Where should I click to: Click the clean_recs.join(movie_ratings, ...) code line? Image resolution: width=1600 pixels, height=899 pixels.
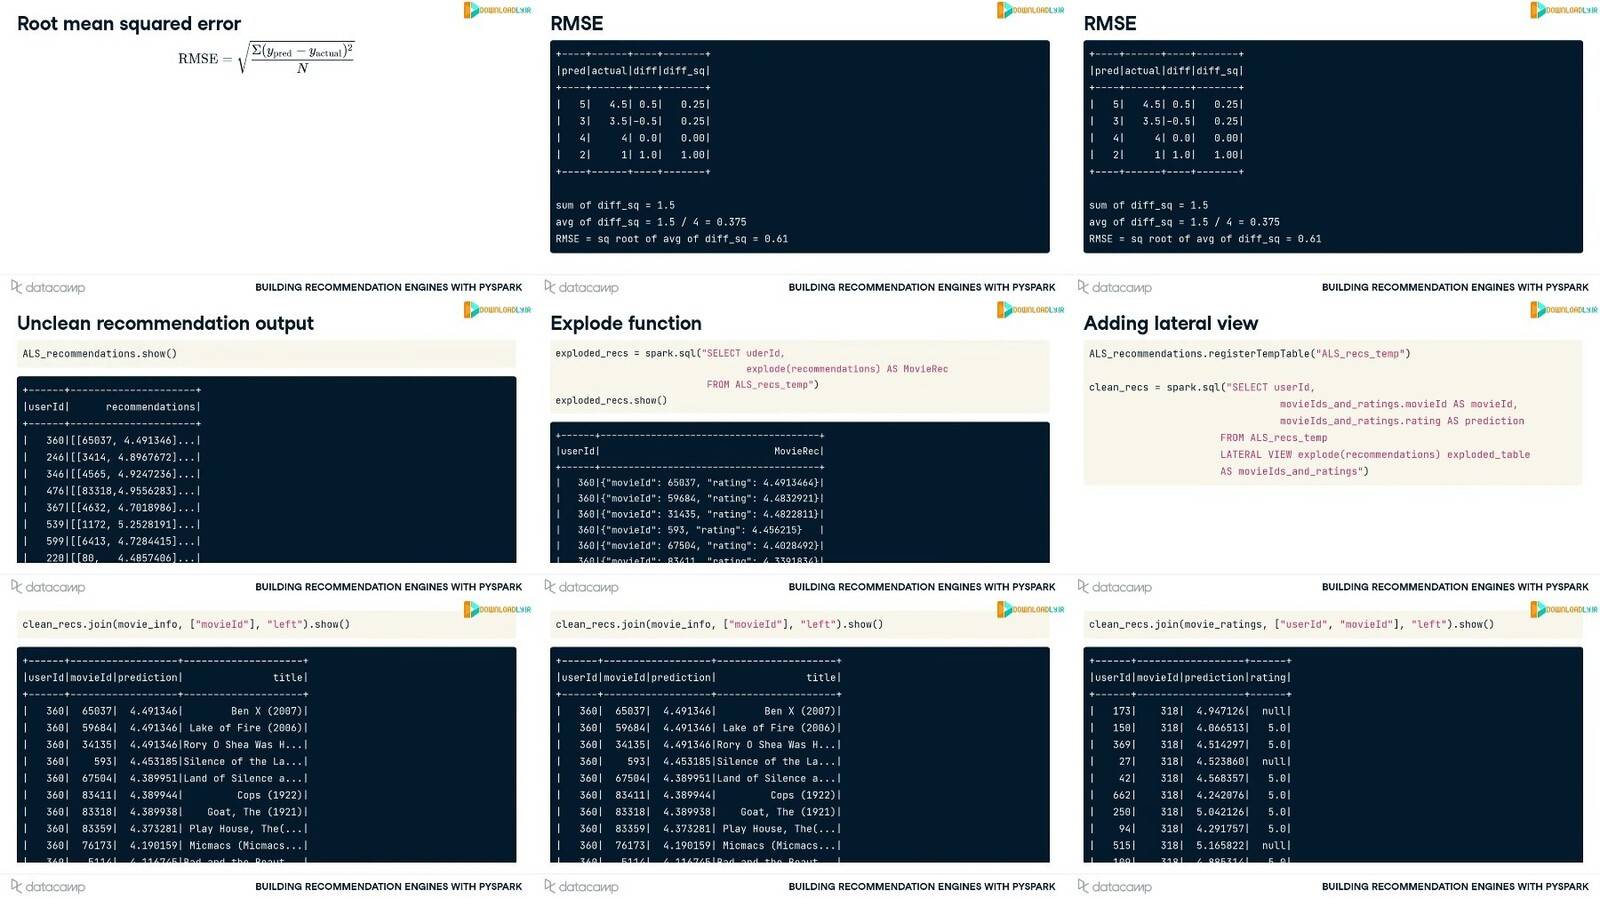(x=1292, y=625)
